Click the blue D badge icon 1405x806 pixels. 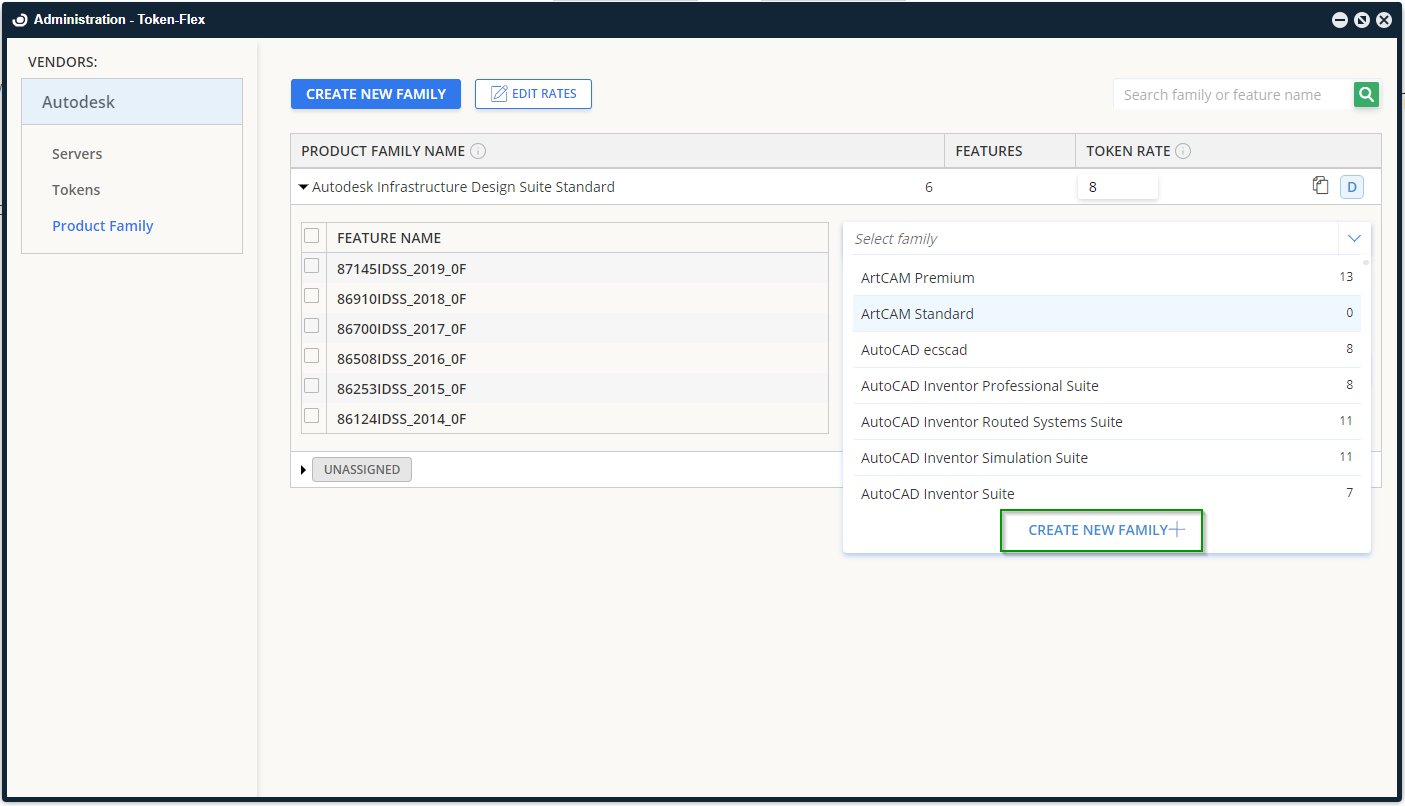click(x=1351, y=187)
